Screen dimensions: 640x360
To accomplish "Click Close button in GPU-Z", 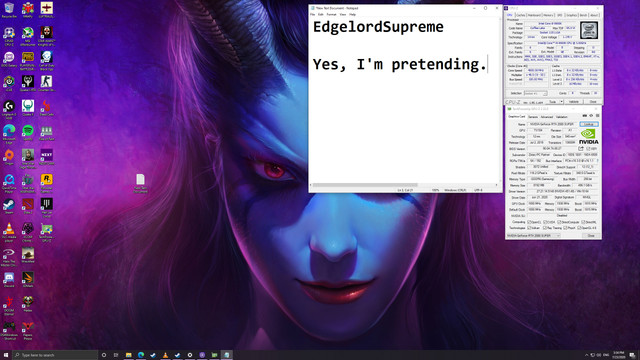I will click(591, 236).
